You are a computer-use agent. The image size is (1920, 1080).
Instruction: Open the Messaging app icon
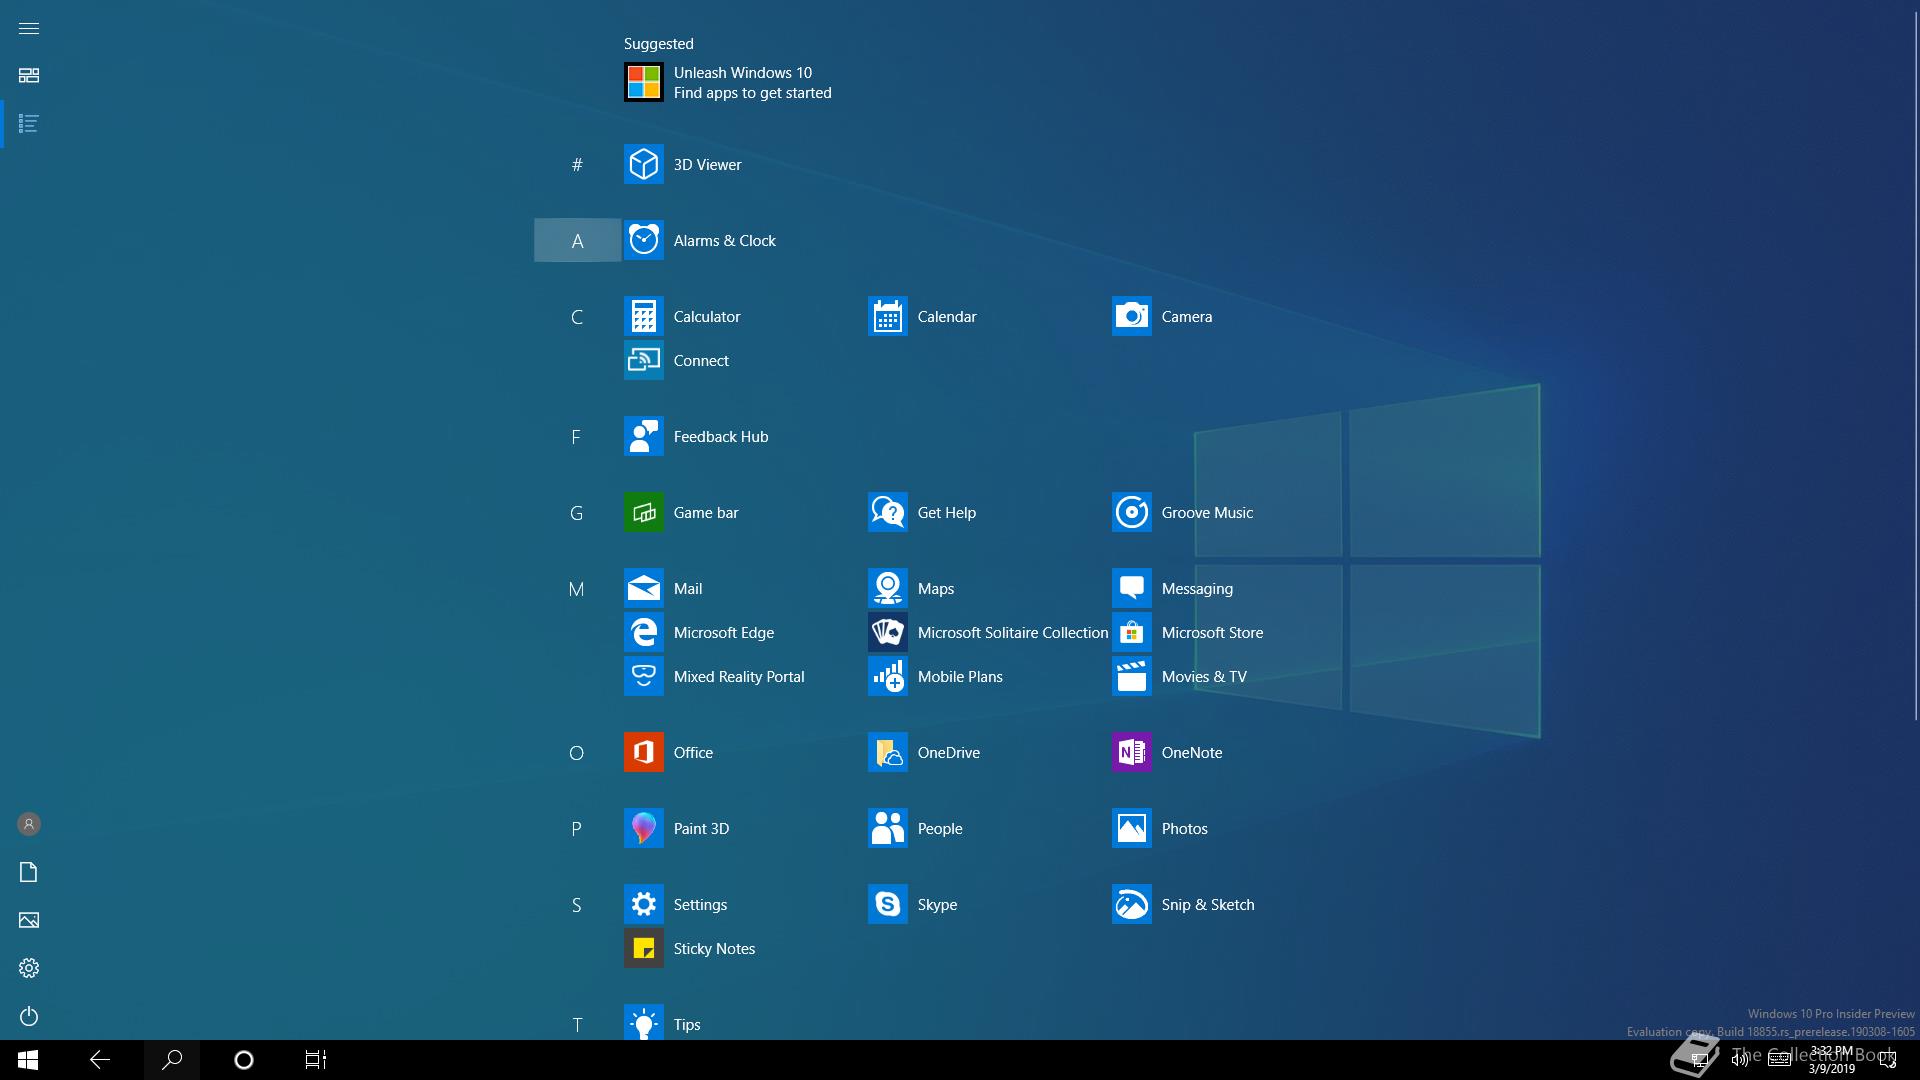point(1131,588)
